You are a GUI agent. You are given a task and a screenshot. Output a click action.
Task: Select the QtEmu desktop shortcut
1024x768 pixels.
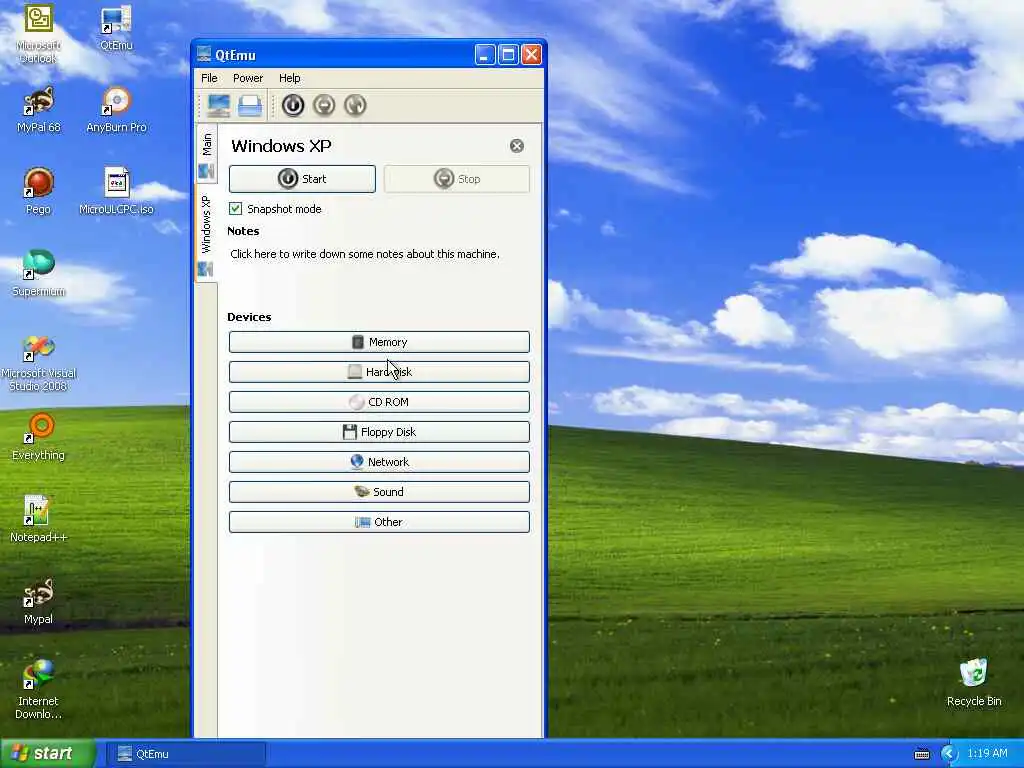pos(116,27)
